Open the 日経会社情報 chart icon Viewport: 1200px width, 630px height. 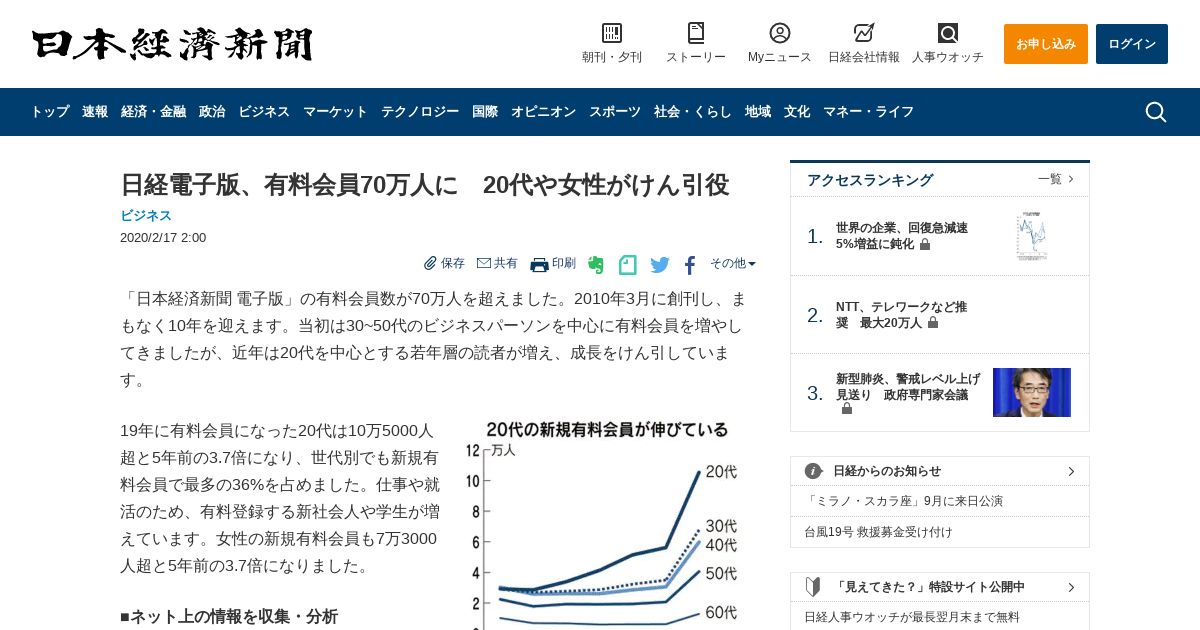864,33
